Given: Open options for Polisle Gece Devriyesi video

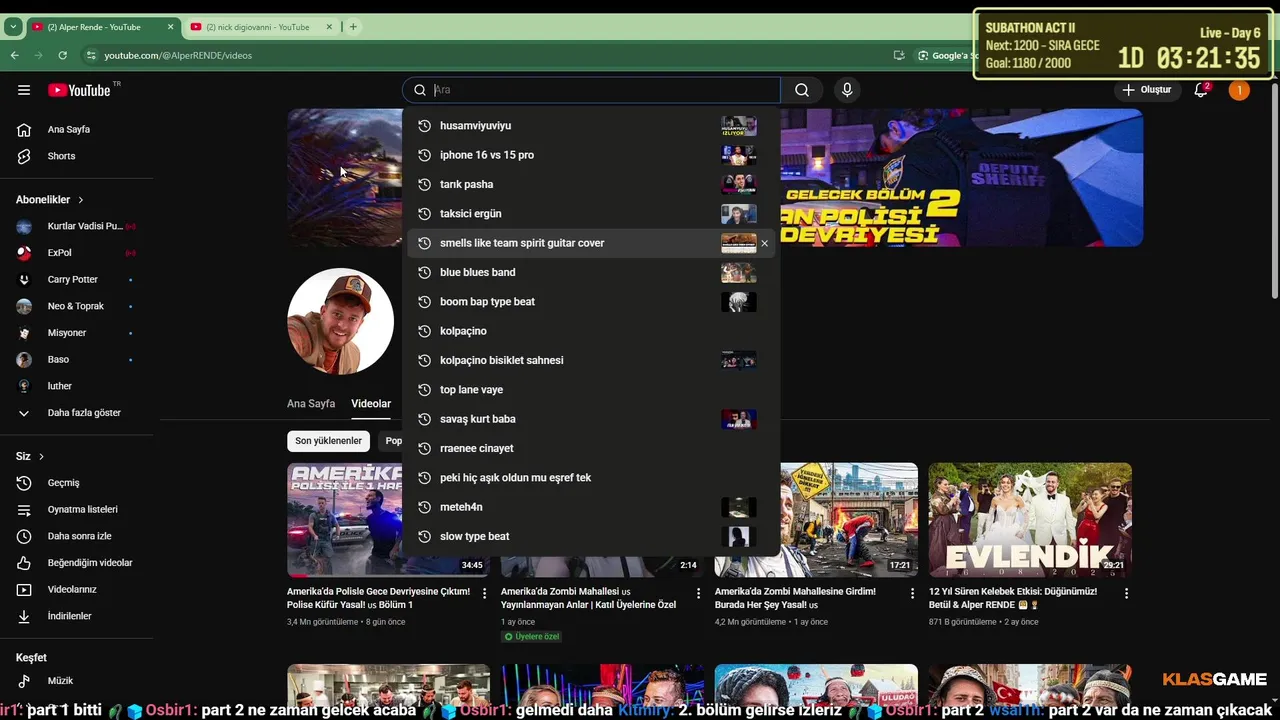Looking at the screenshot, I should 485,593.
